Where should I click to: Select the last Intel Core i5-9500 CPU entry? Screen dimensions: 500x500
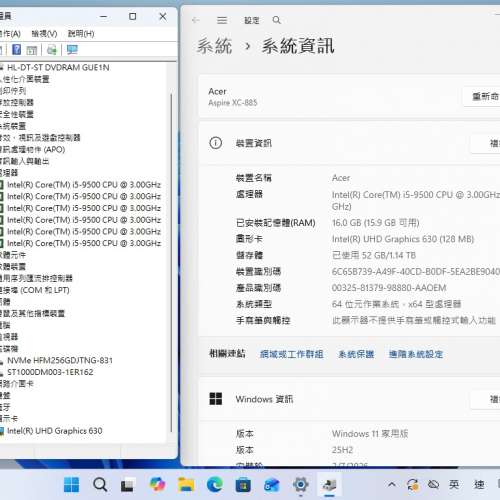(84, 243)
